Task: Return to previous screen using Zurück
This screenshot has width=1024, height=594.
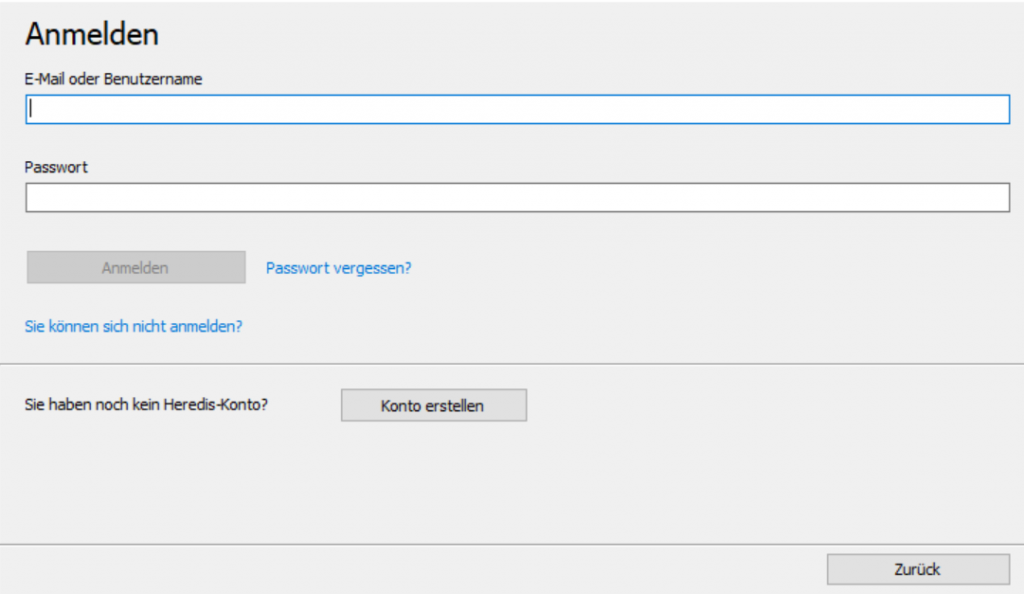Action: point(917,569)
